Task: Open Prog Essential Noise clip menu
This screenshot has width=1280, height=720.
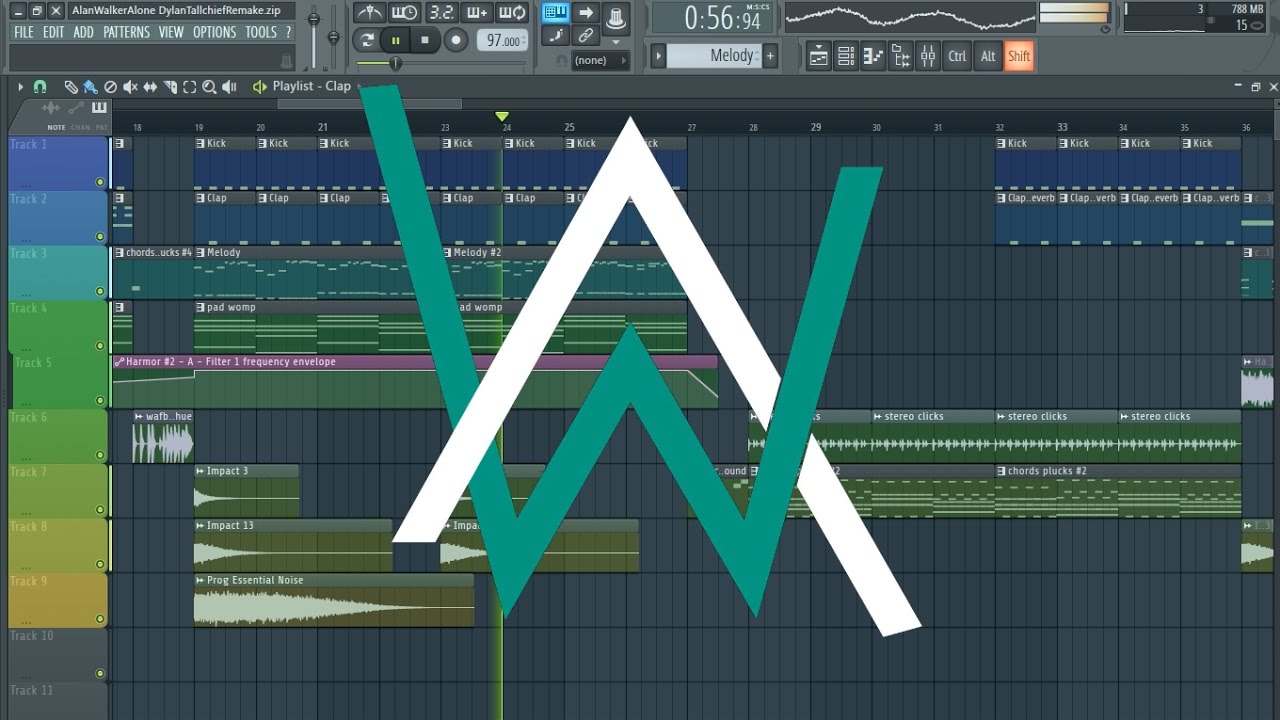Action: click(x=200, y=580)
